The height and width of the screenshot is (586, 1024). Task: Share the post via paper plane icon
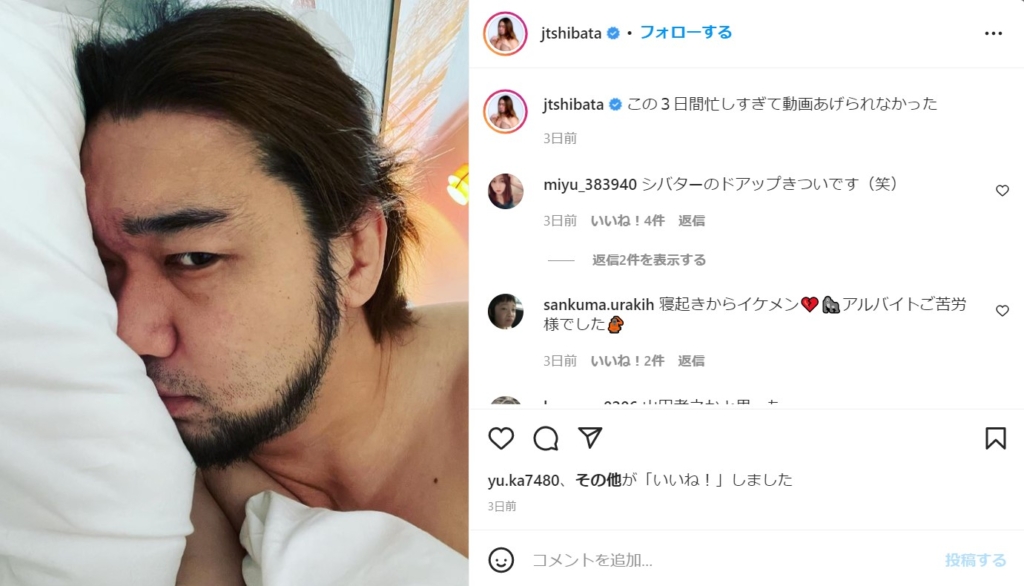pyautogui.click(x=590, y=438)
